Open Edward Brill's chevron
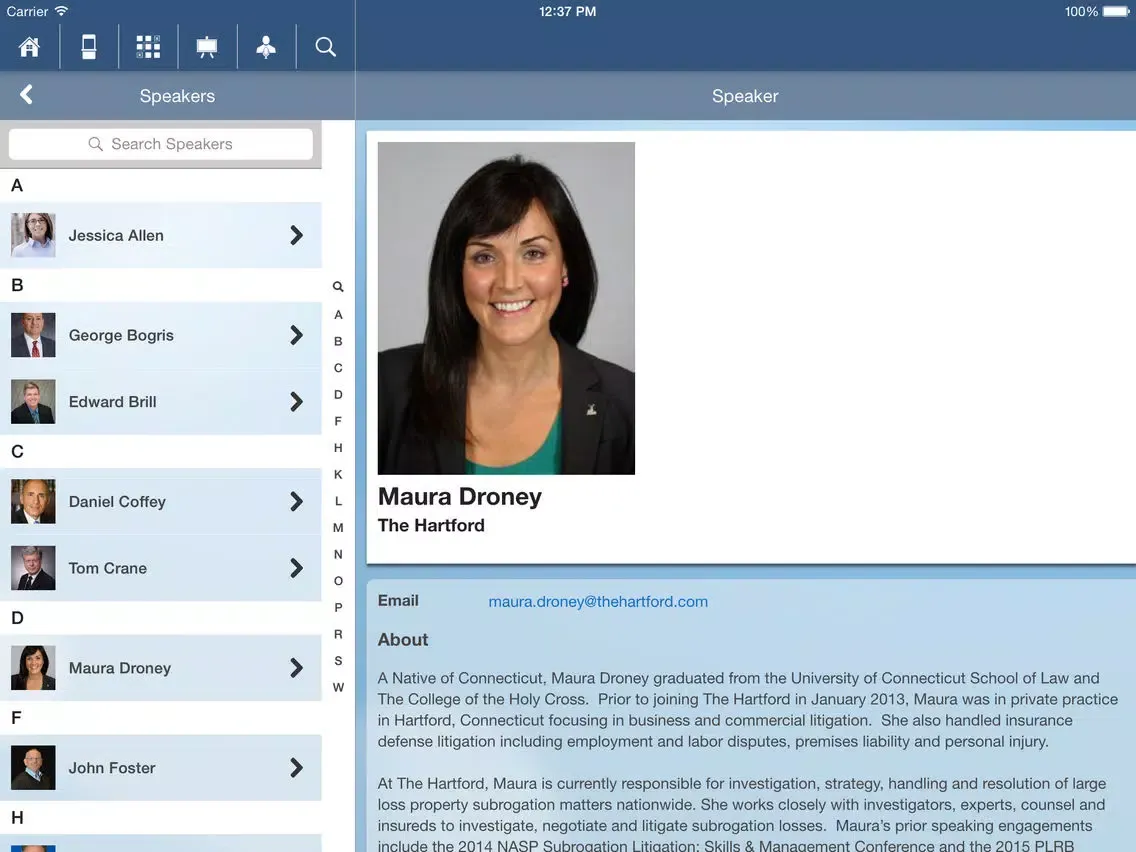 pos(296,401)
